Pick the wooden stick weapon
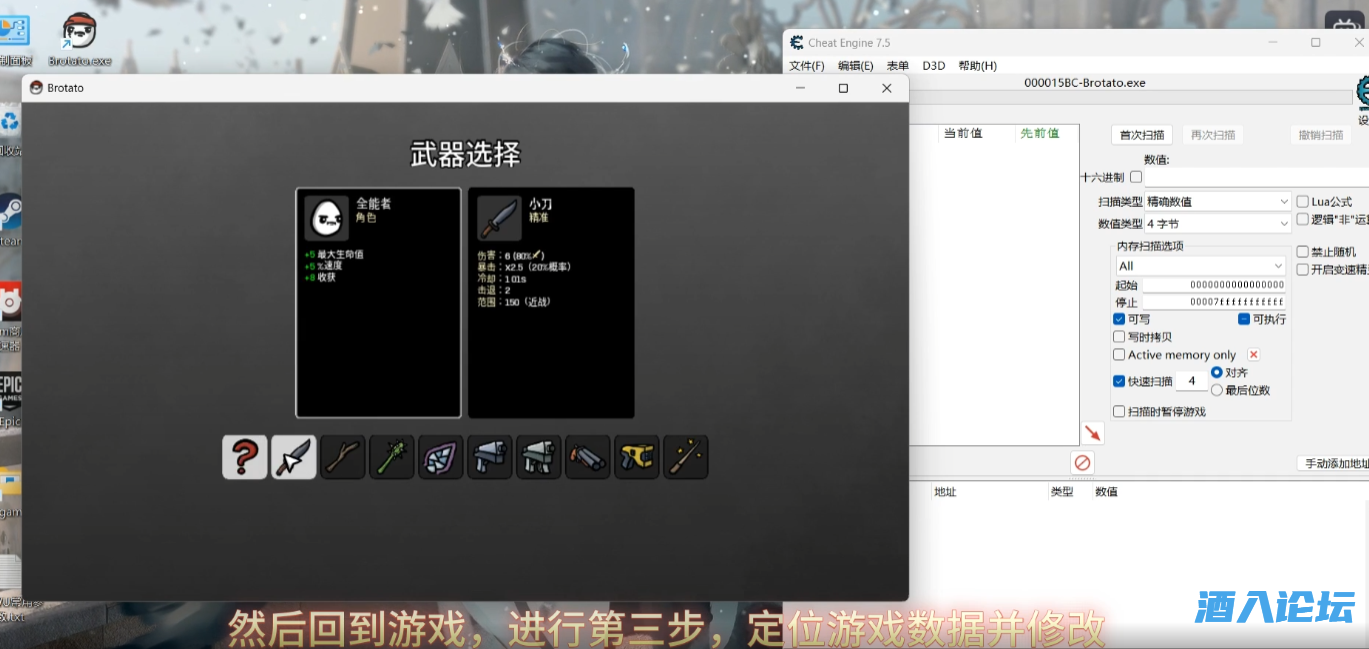Viewport: 1369px width, 649px height. [343, 457]
